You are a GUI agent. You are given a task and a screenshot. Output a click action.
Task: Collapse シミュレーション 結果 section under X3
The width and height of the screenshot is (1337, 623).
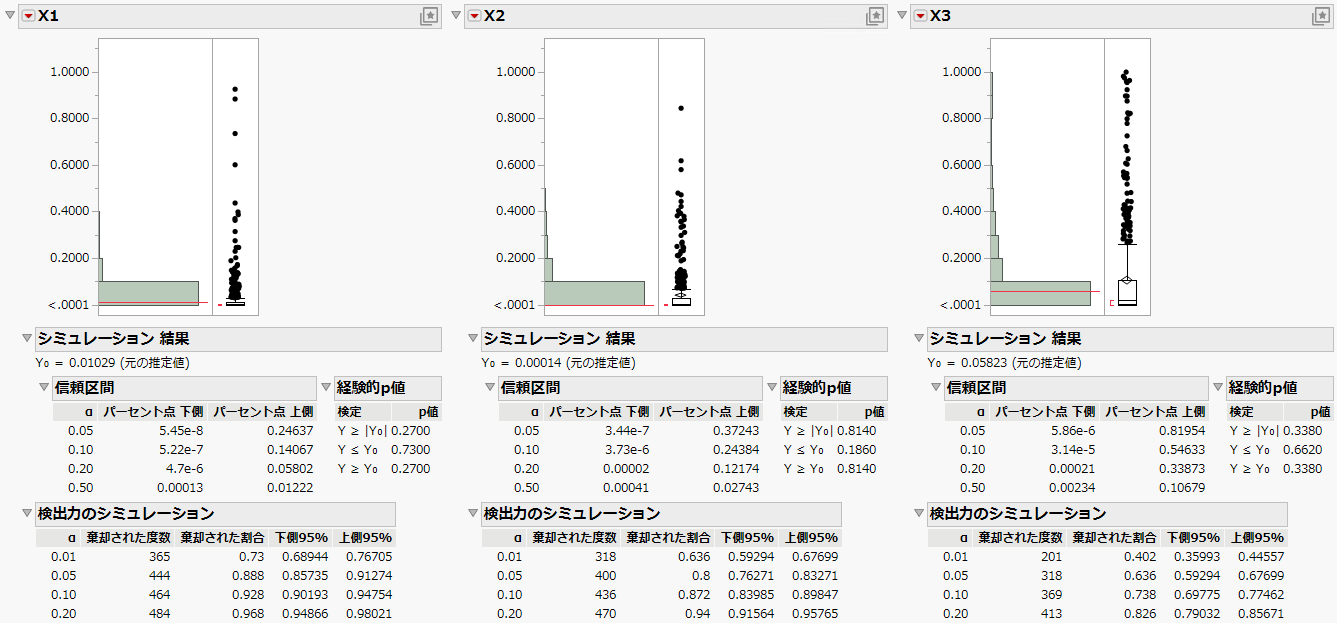919,339
